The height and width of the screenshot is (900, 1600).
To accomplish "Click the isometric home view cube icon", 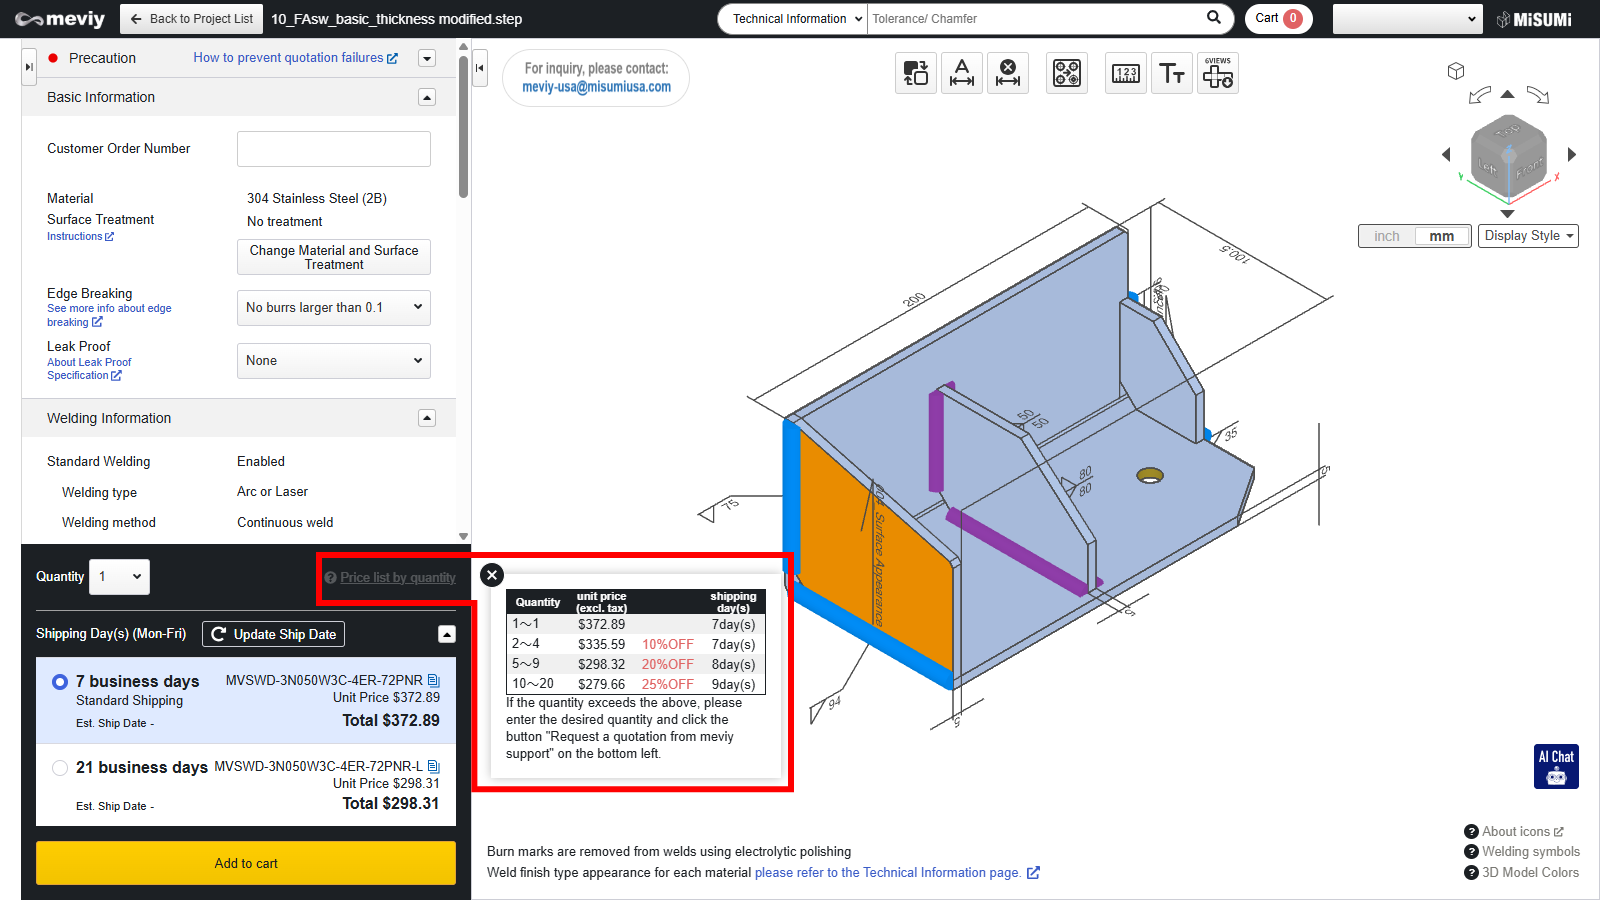I will click(1456, 71).
